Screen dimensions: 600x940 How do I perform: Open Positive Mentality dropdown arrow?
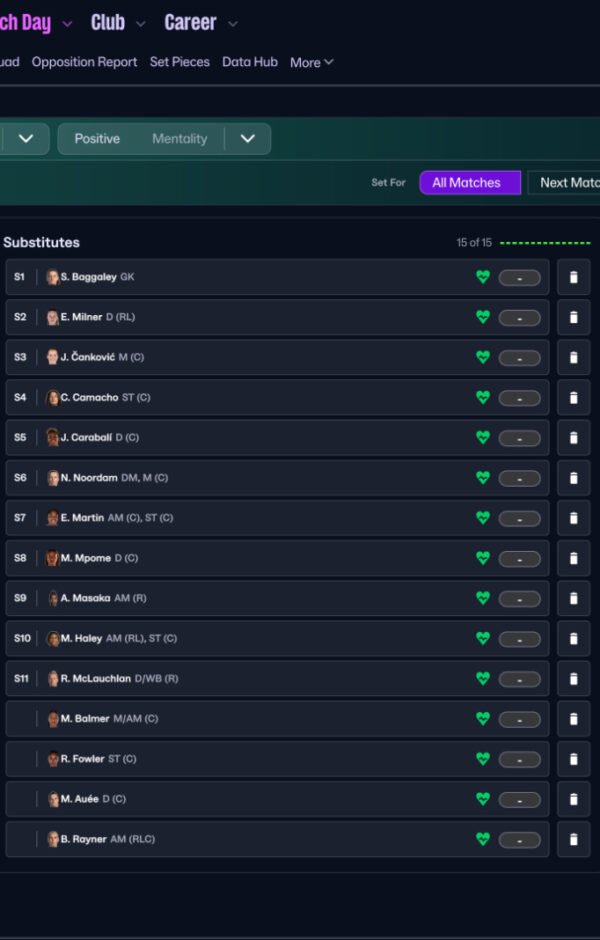[247, 139]
